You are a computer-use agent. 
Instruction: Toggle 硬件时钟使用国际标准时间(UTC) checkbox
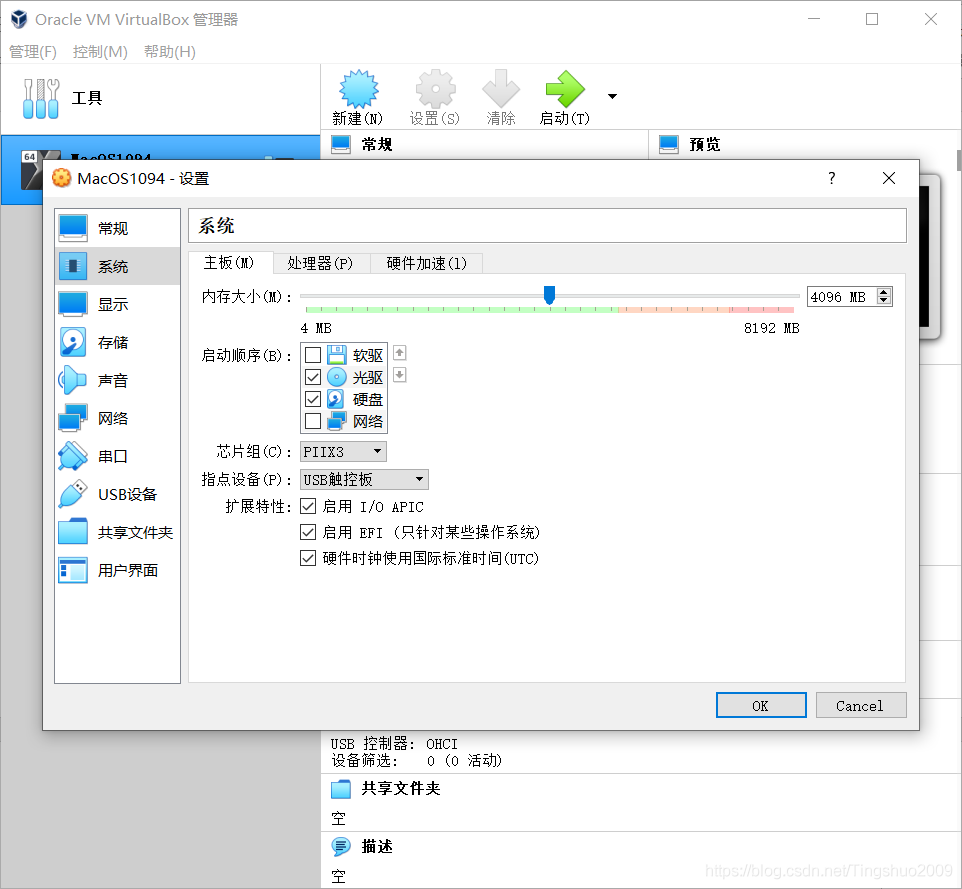(x=308, y=558)
